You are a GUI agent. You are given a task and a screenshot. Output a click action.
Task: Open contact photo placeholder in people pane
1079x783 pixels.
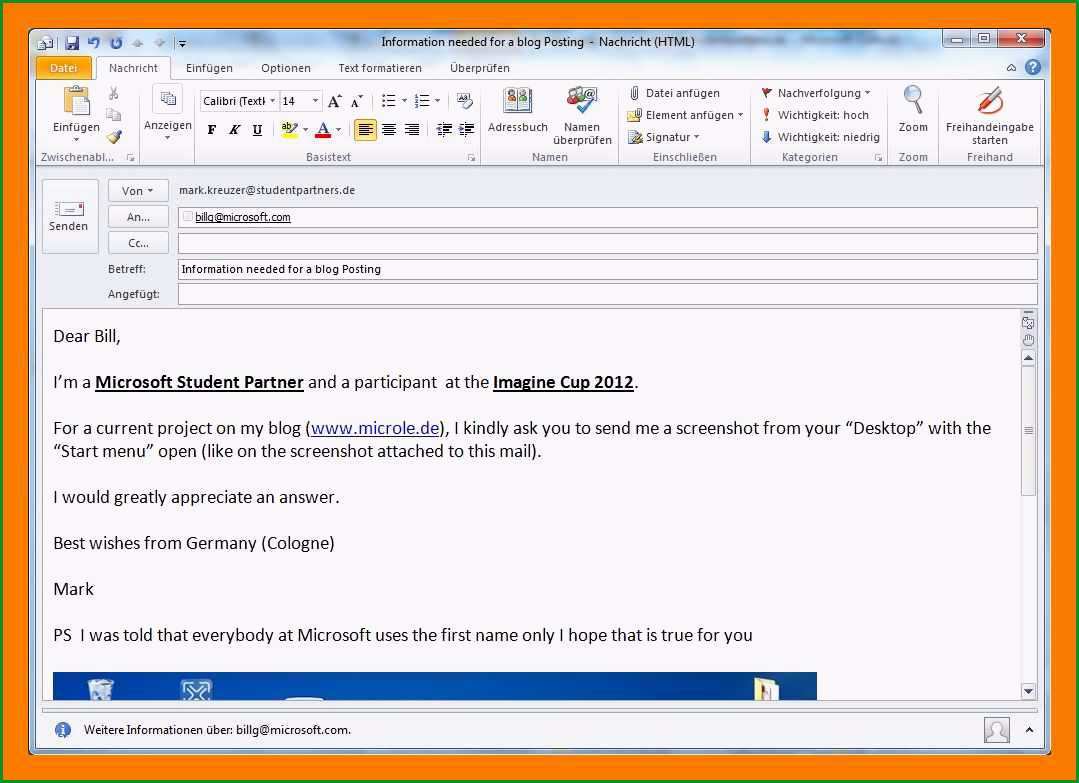tap(996, 730)
